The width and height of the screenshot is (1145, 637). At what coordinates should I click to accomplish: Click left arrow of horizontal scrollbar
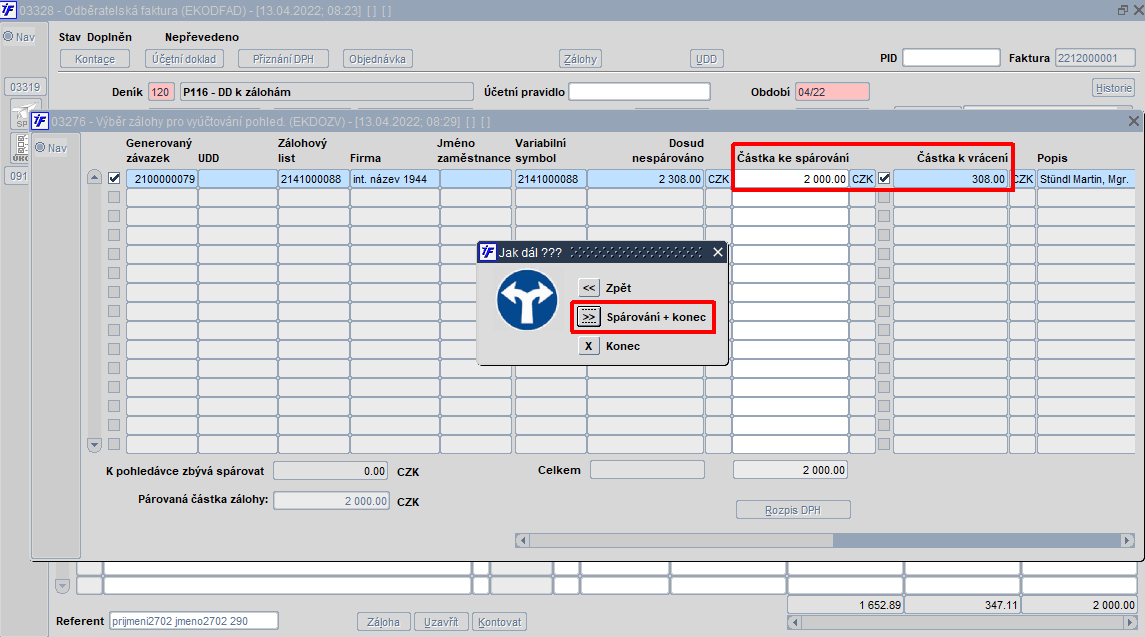point(521,541)
